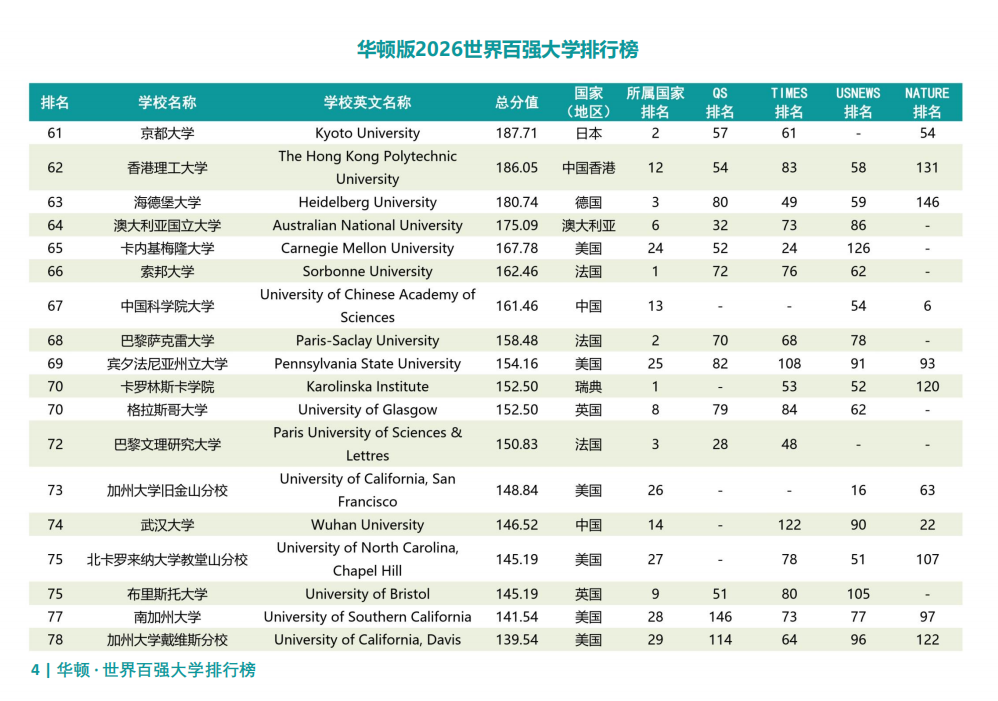The image size is (998, 701).
Task: Click the NATURE排名 column header
Action: [927, 102]
